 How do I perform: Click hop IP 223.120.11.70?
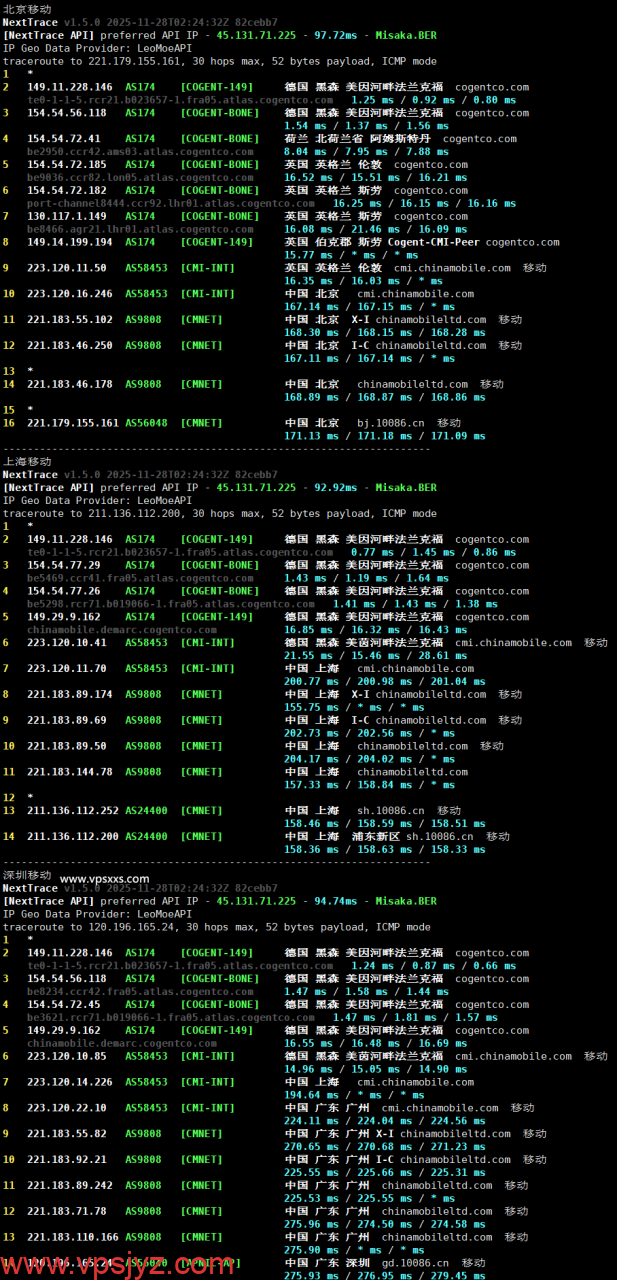(x=67, y=669)
